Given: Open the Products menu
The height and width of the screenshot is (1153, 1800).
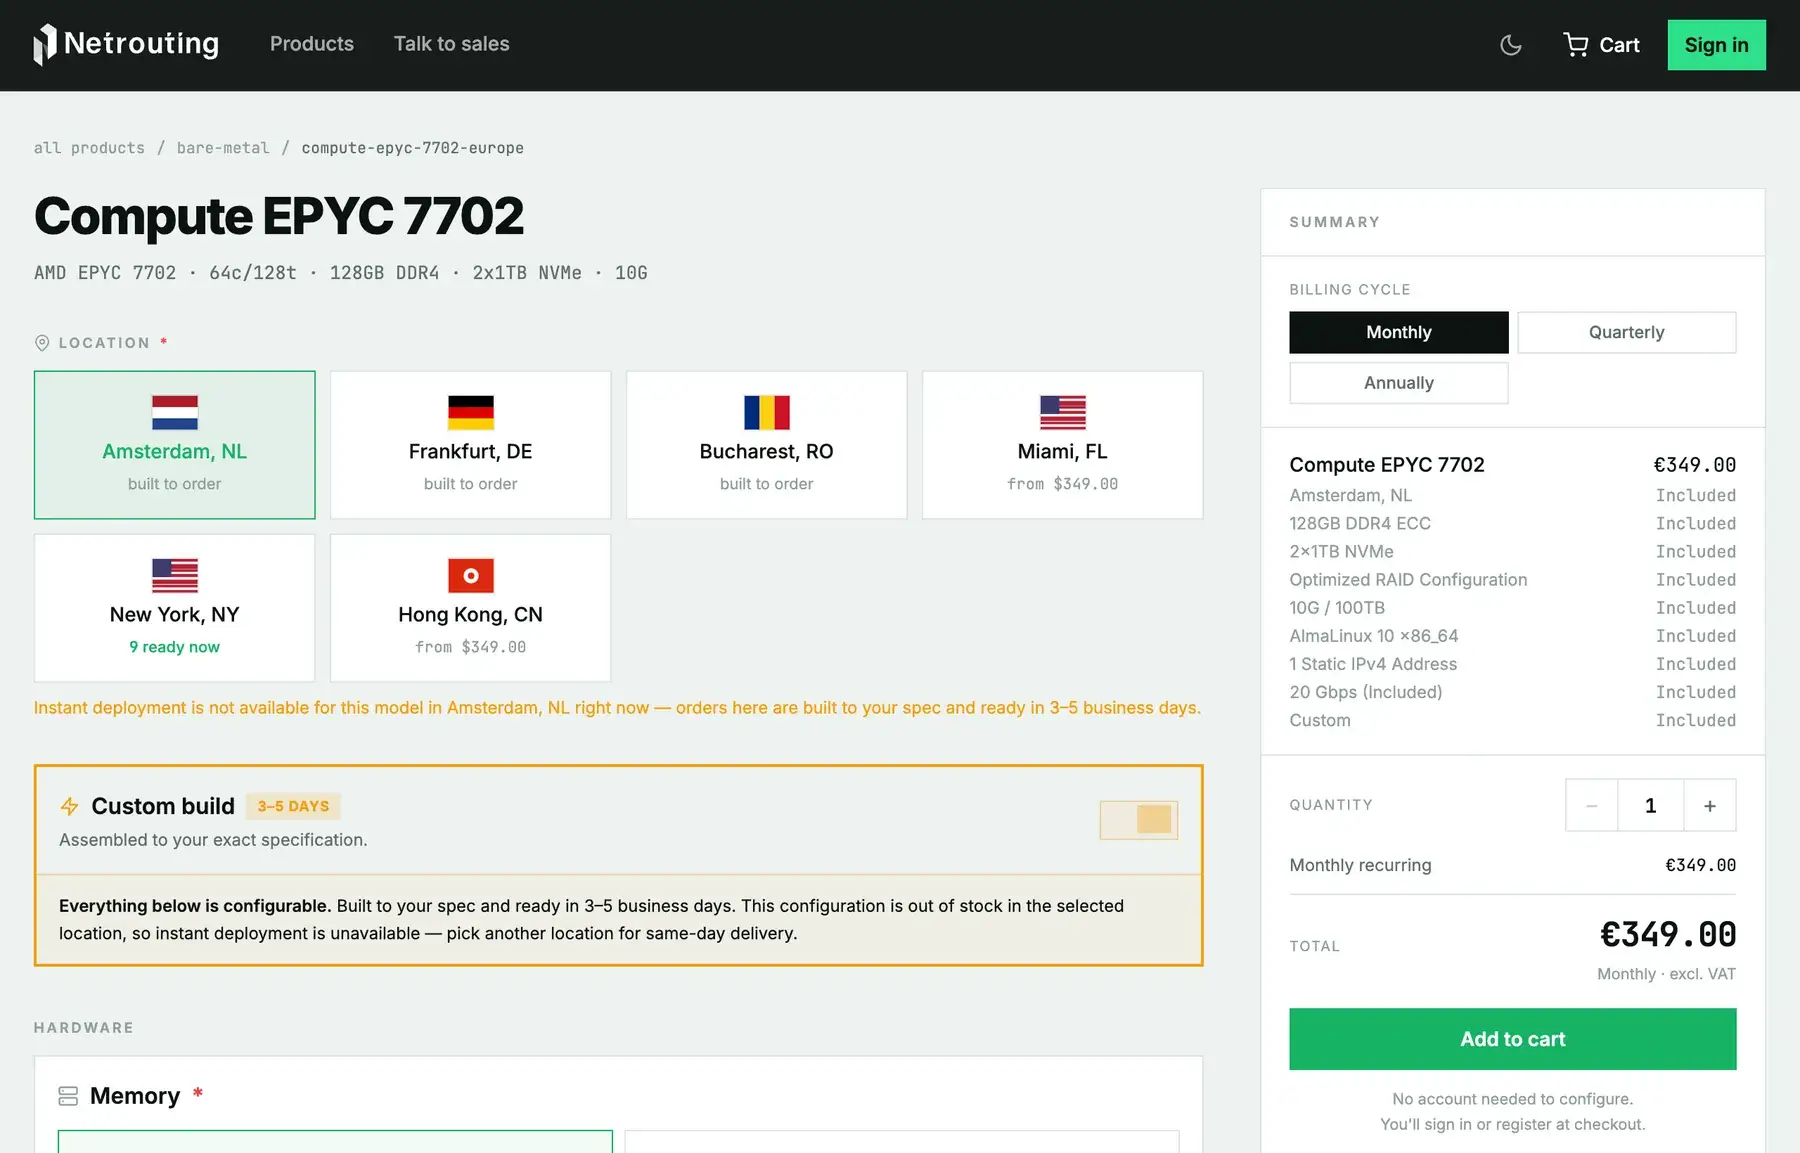Looking at the screenshot, I should point(312,44).
